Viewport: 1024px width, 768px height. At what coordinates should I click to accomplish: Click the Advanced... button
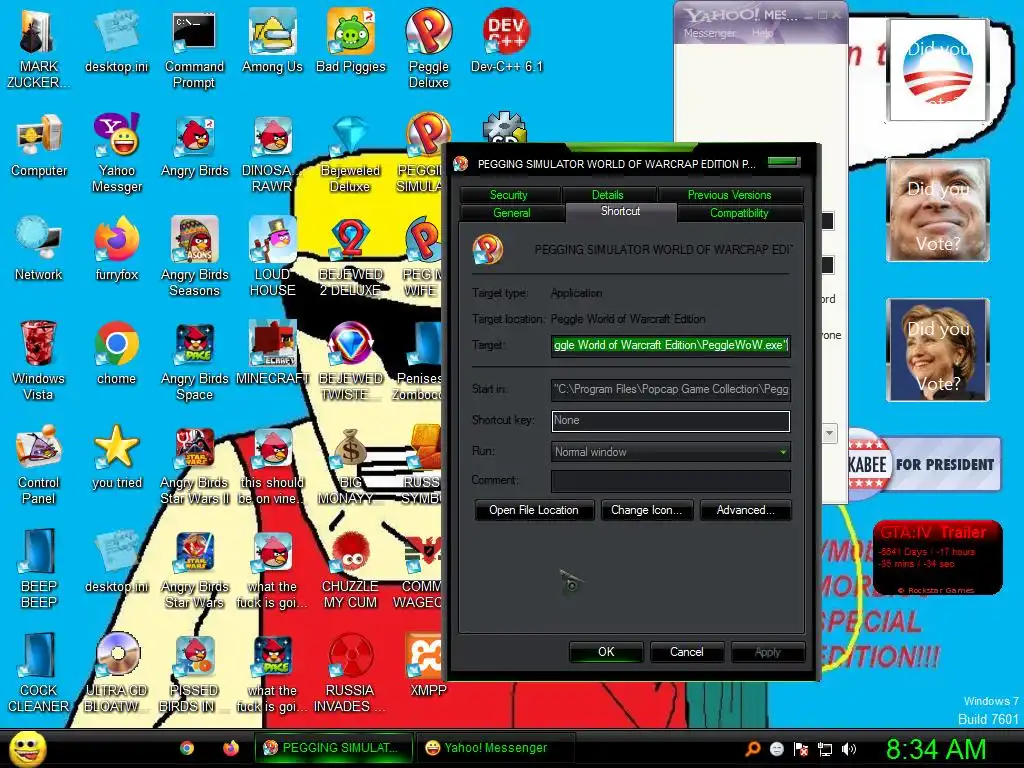click(745, 510)
